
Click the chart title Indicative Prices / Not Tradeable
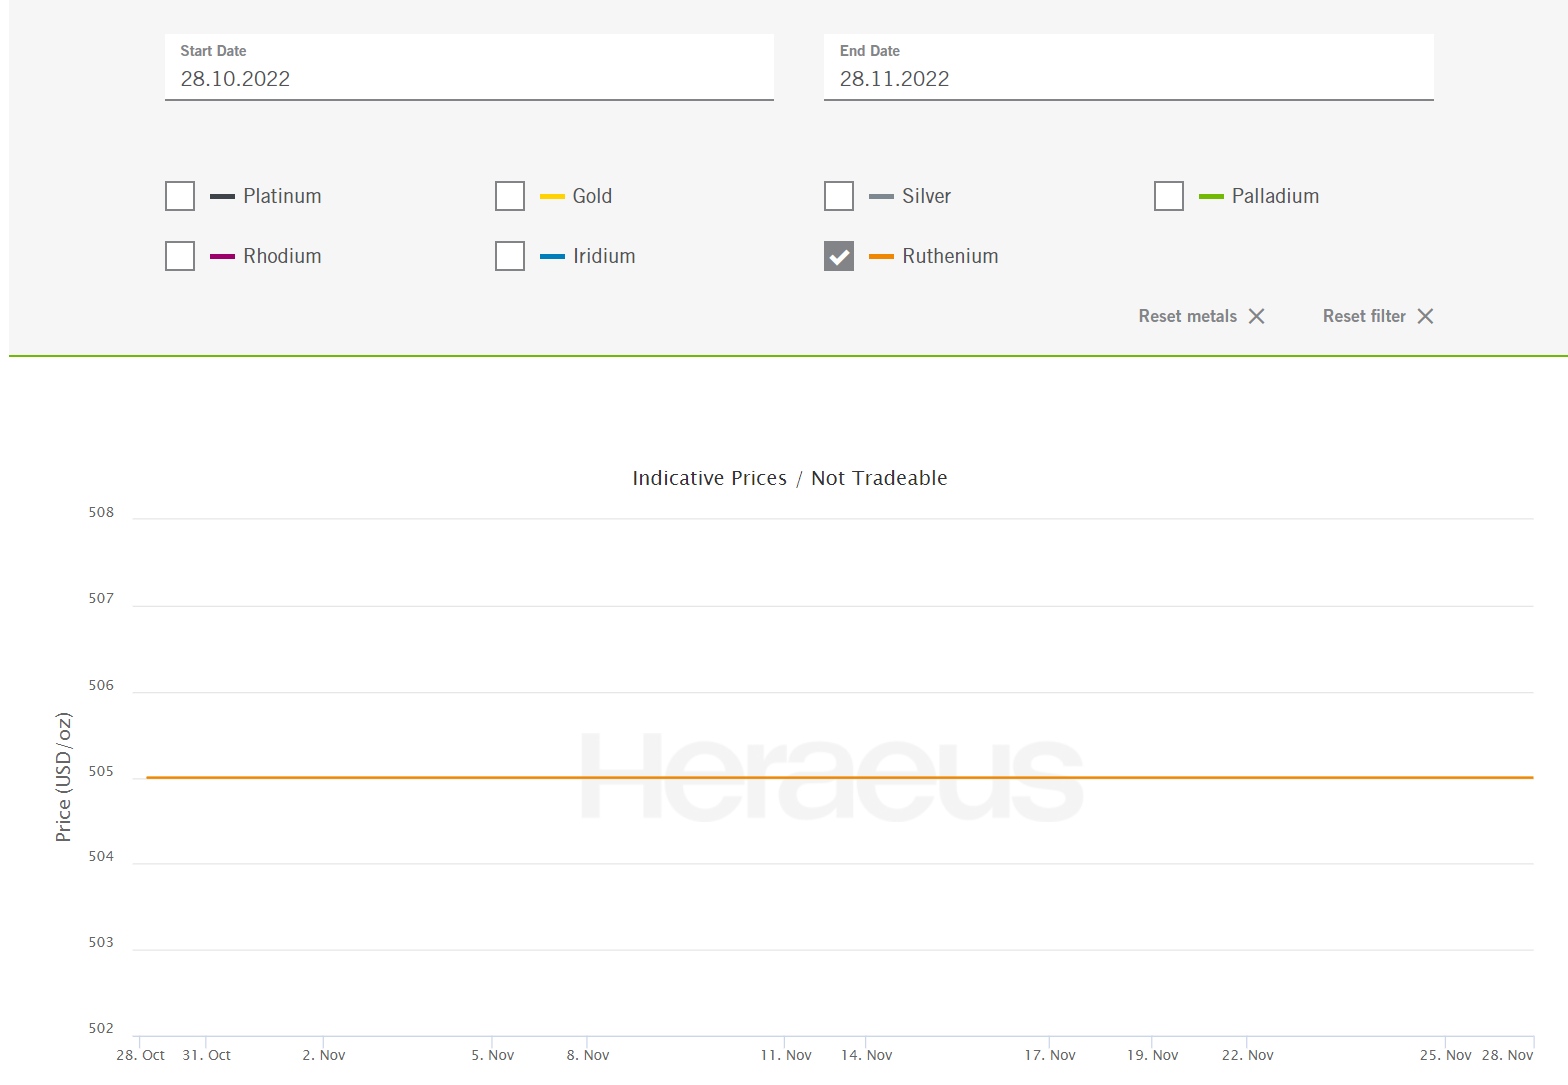790,478
